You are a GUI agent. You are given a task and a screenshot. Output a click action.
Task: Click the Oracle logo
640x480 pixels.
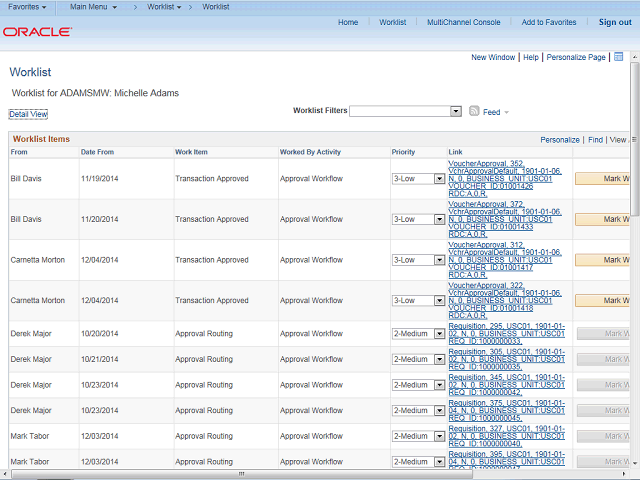tap(37, 32)
